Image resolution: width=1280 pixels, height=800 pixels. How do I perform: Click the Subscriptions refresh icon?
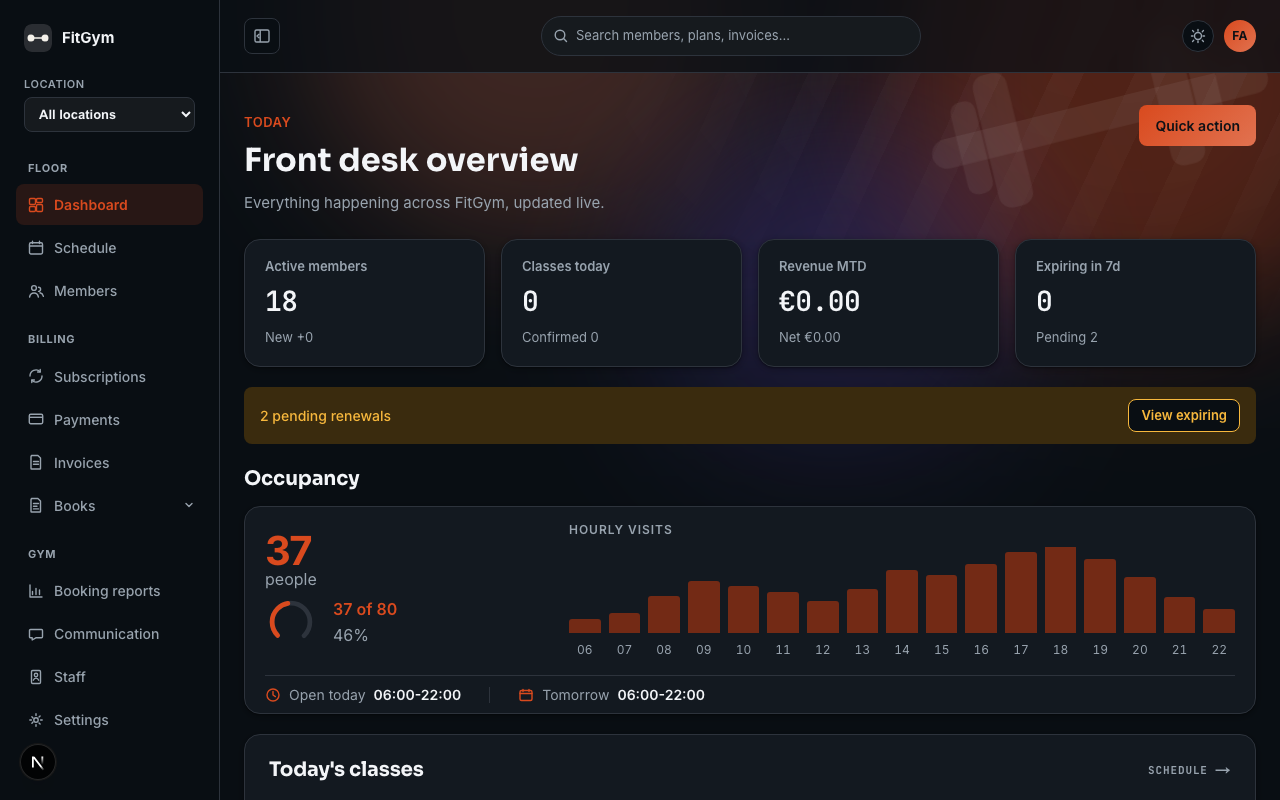click(x=36, y=377)
